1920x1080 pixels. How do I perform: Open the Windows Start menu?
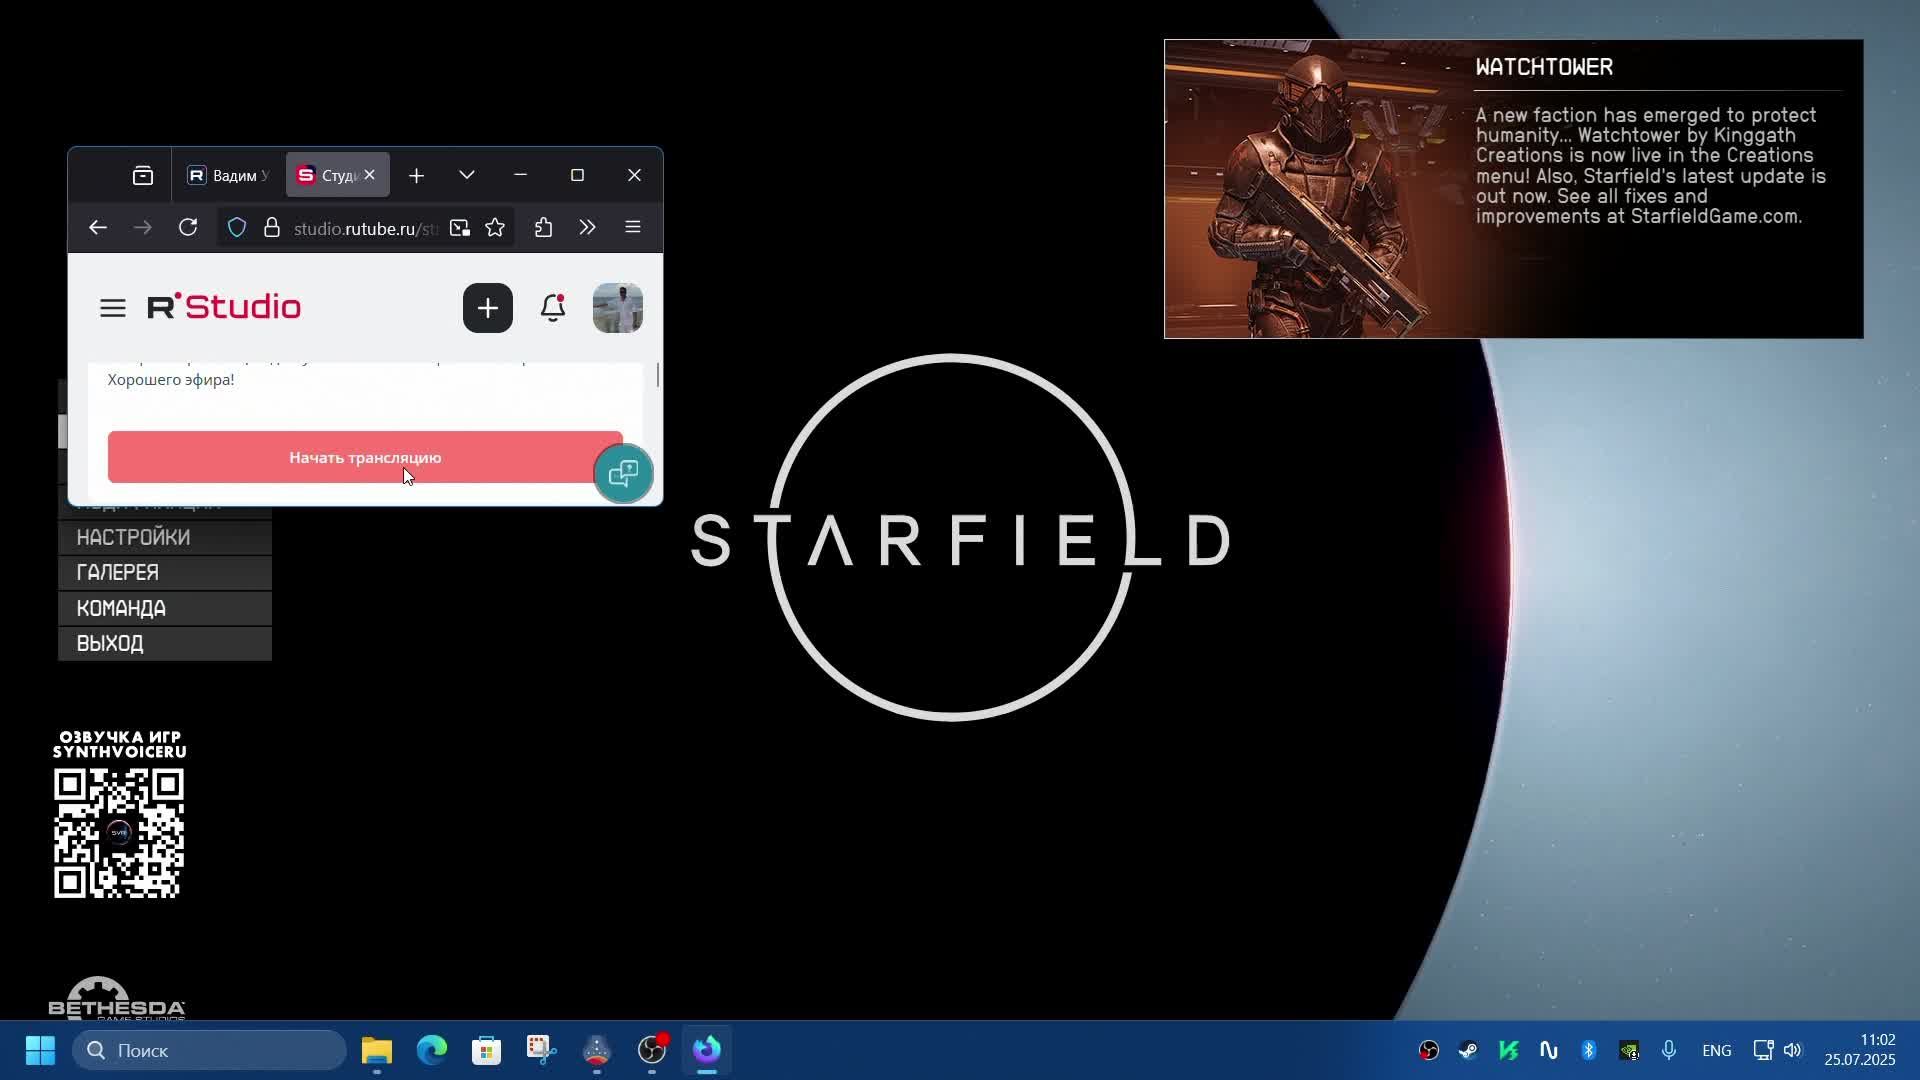40,1050
